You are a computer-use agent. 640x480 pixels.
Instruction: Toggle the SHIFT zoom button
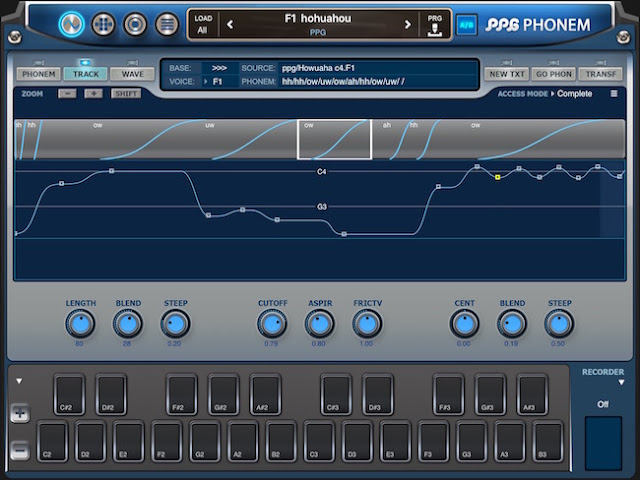pyautogui.click(x=126, y=94)
